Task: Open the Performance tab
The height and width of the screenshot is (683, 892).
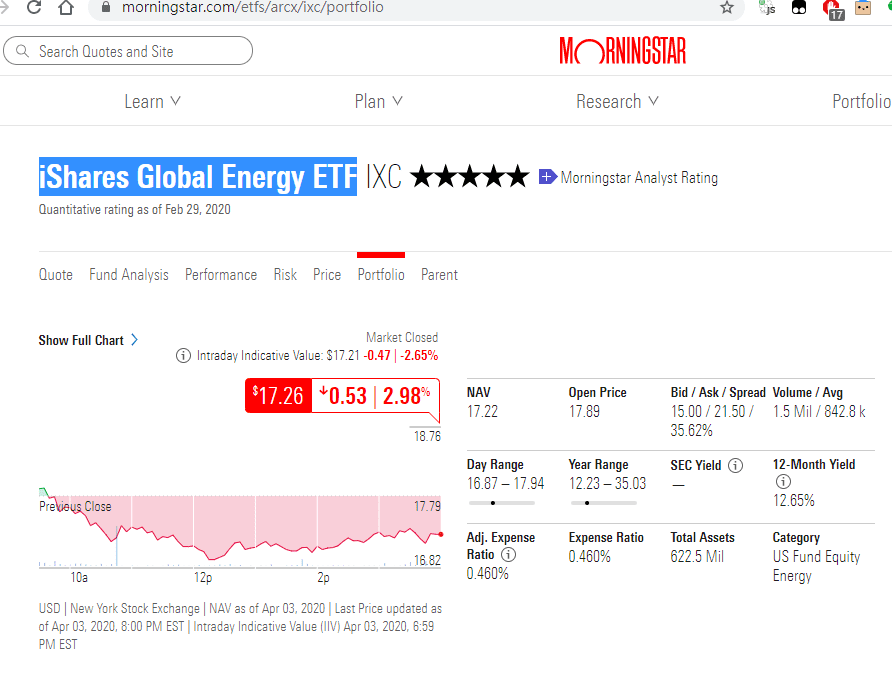Action: (x=221, y=275)
